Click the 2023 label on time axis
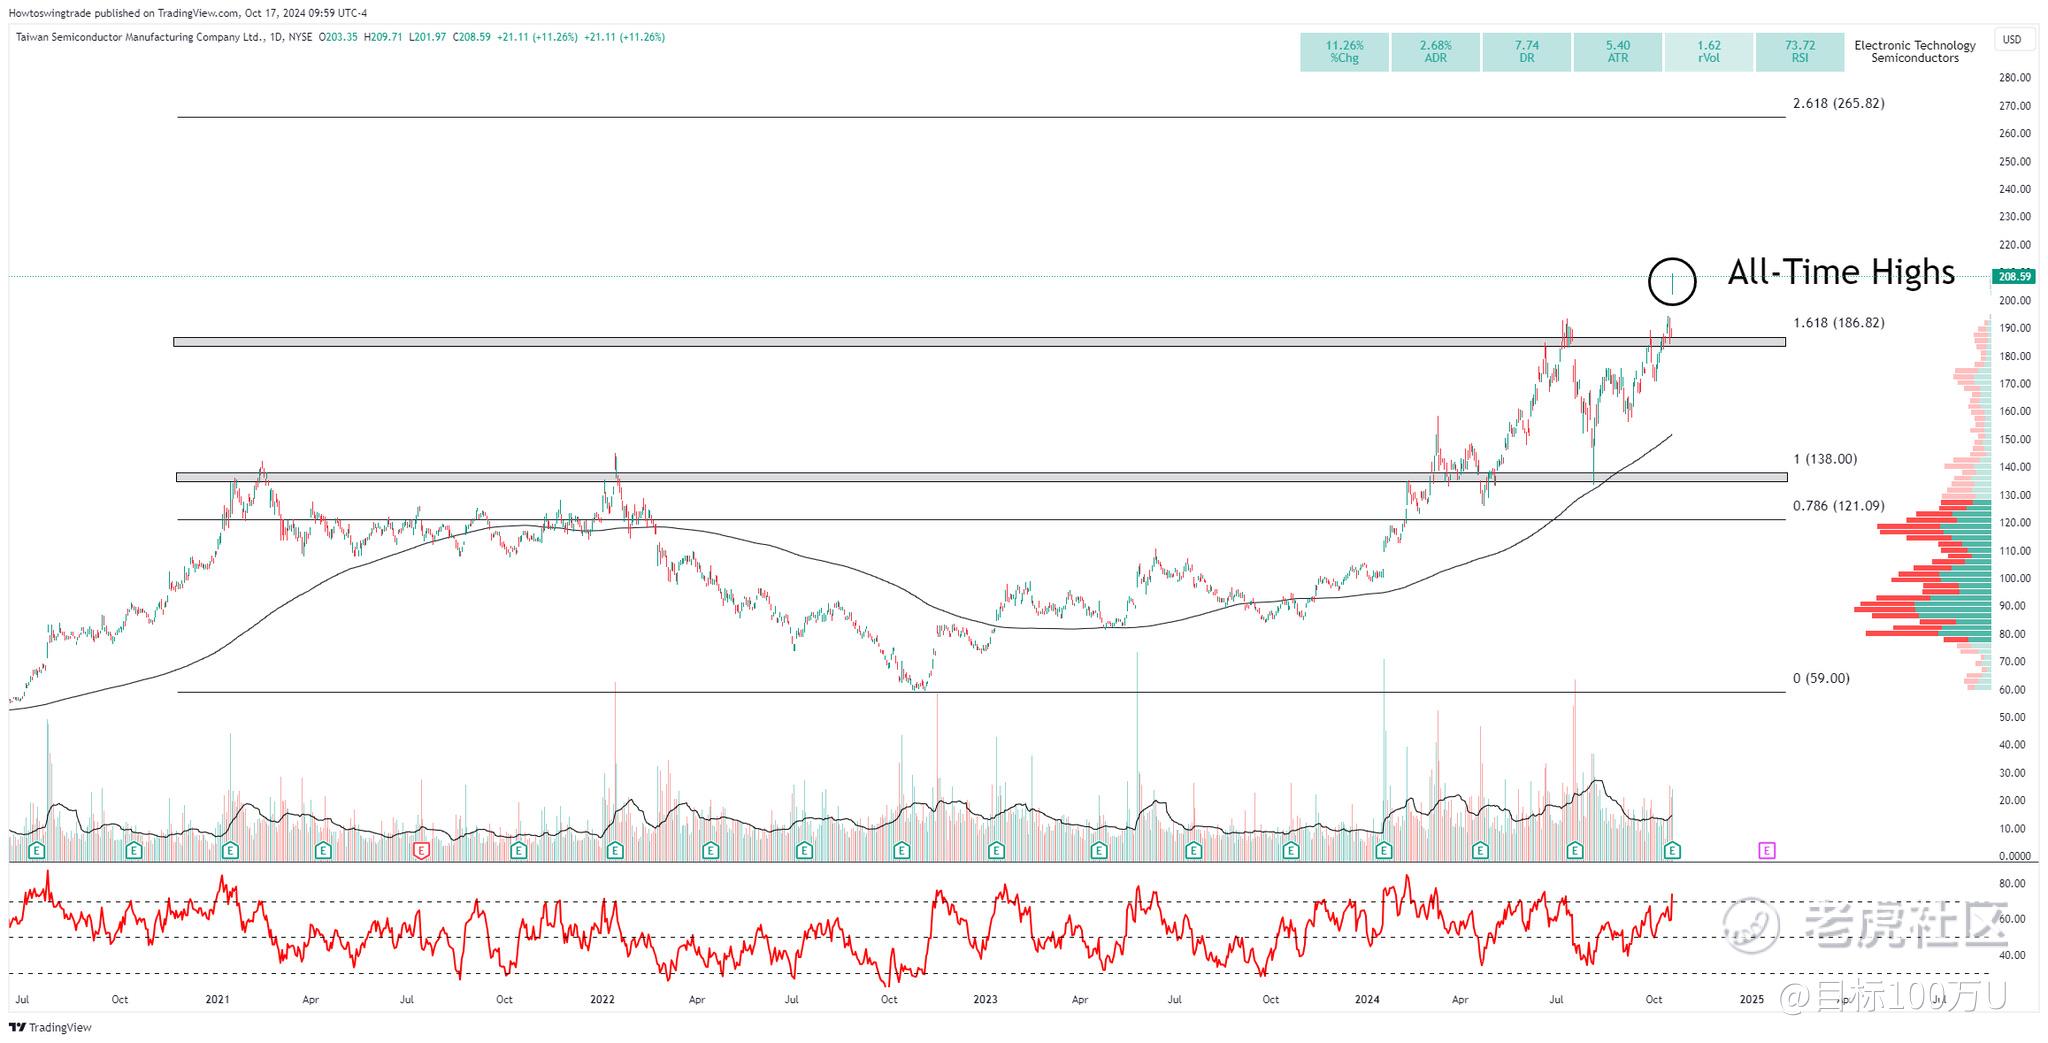 tap(985, 999)
